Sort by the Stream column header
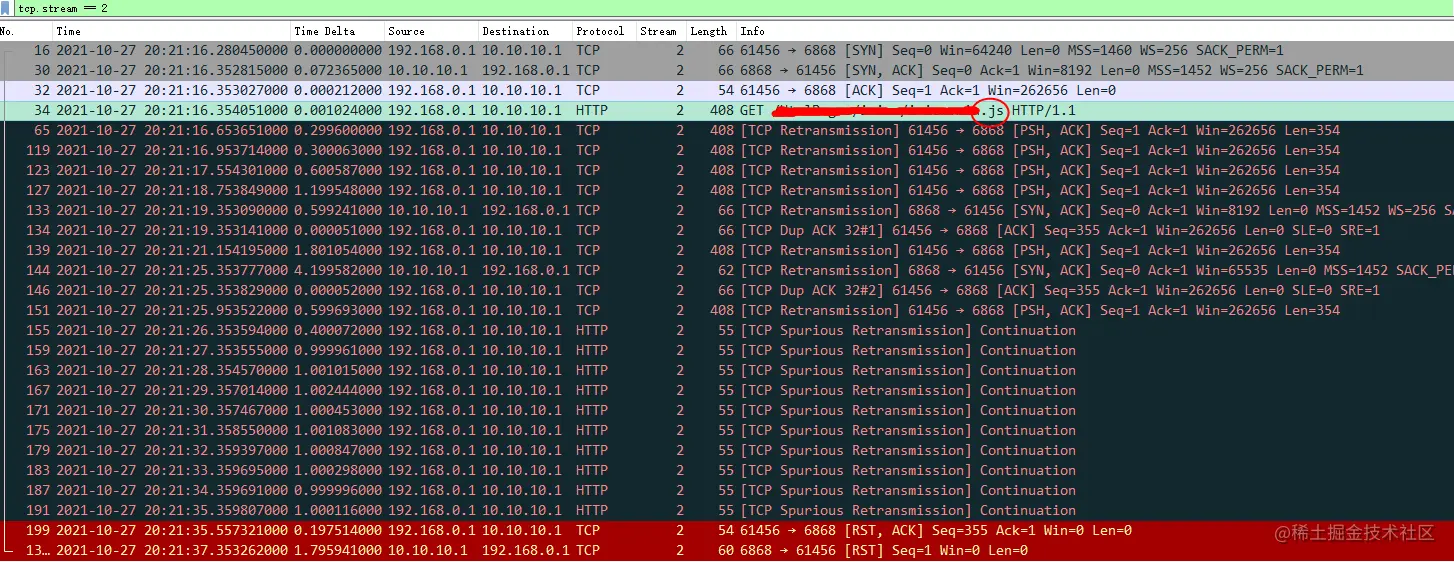The width and height of the screenshot is (1454, 562). click(662, 31)
